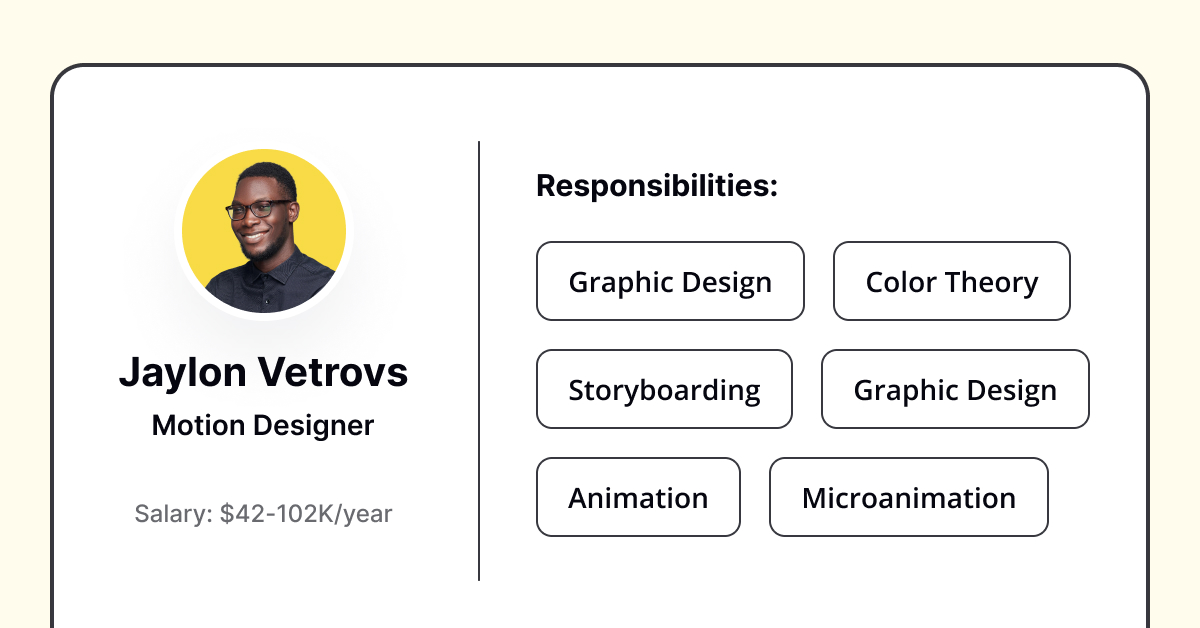Click the Motion Designer job title
The width and height of the screenshot is (1200, 628).
(263, 426)
